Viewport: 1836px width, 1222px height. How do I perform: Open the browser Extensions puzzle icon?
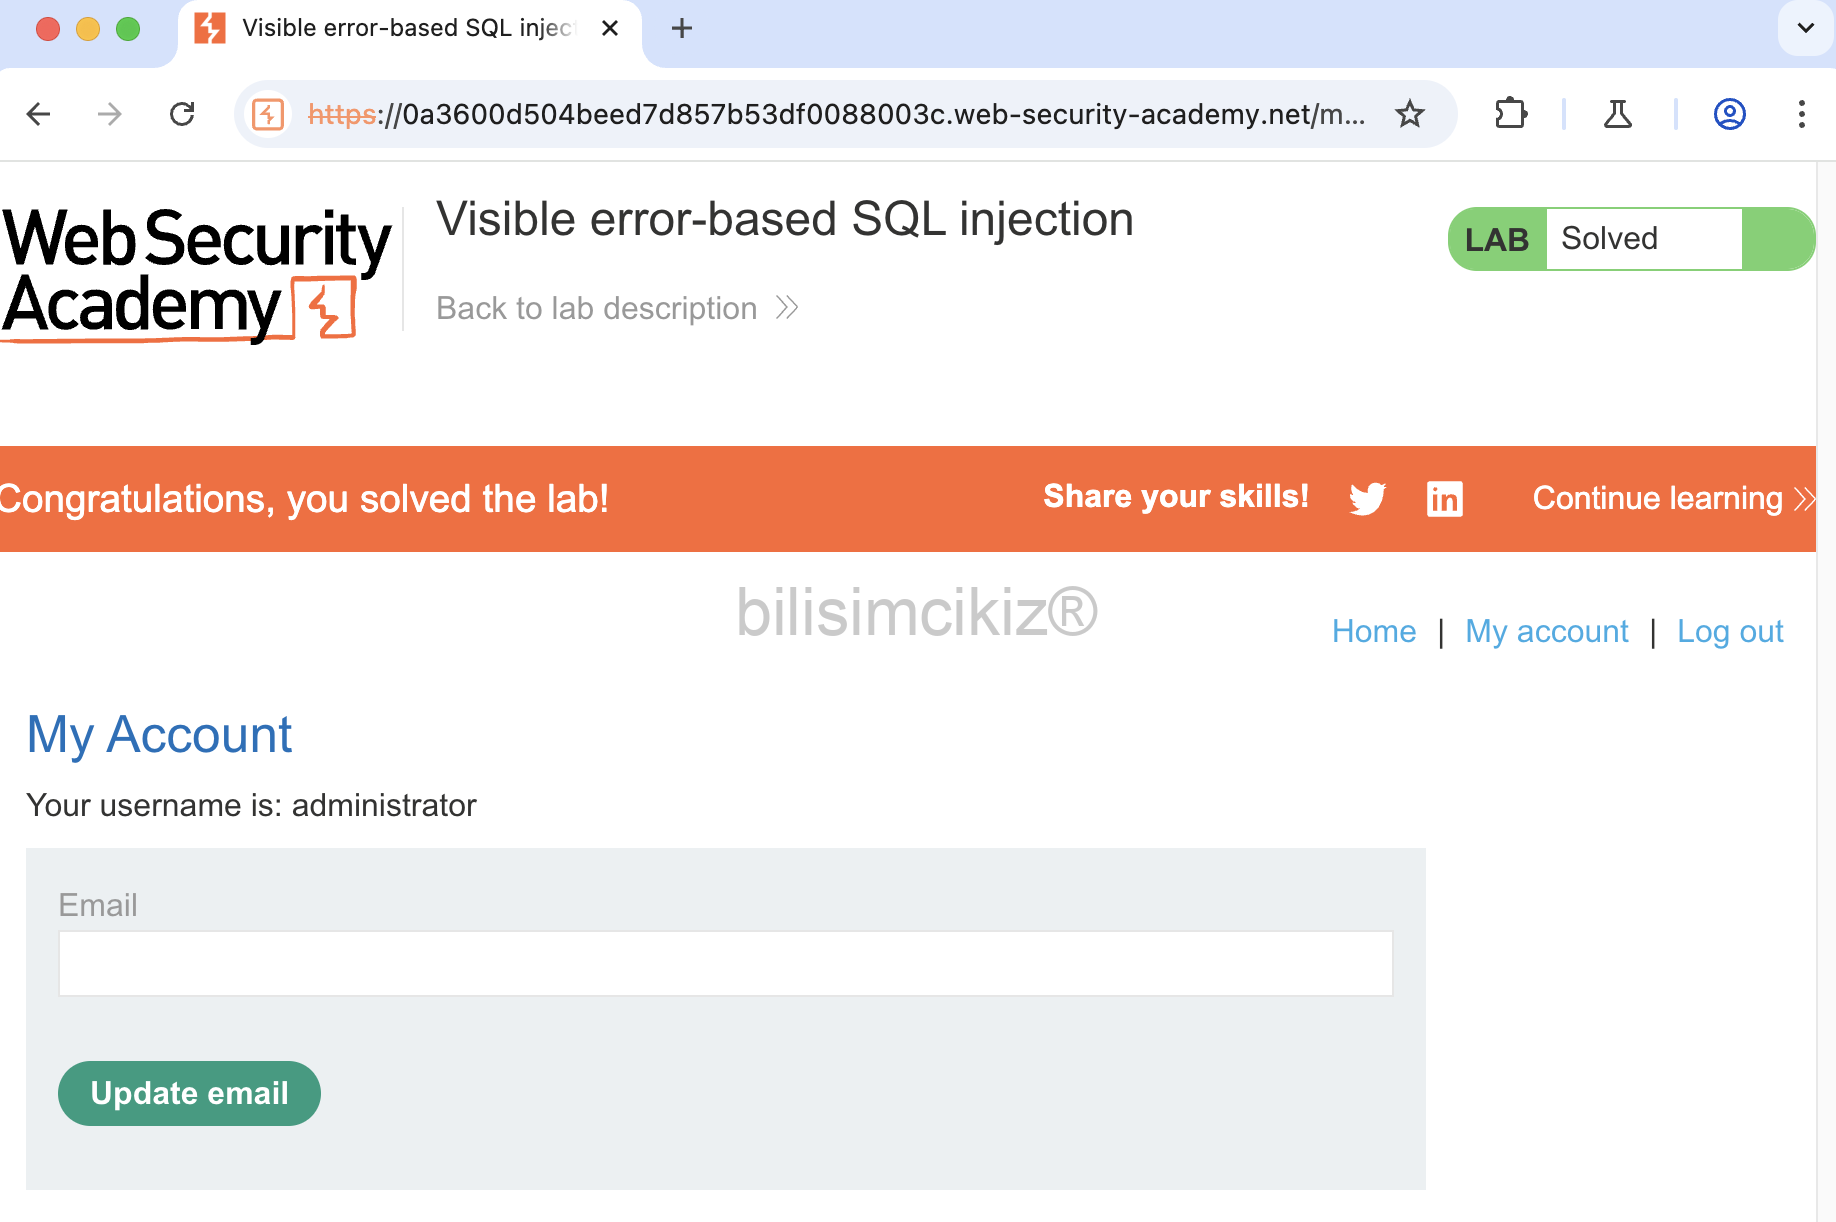click(x=1511, y=114)
